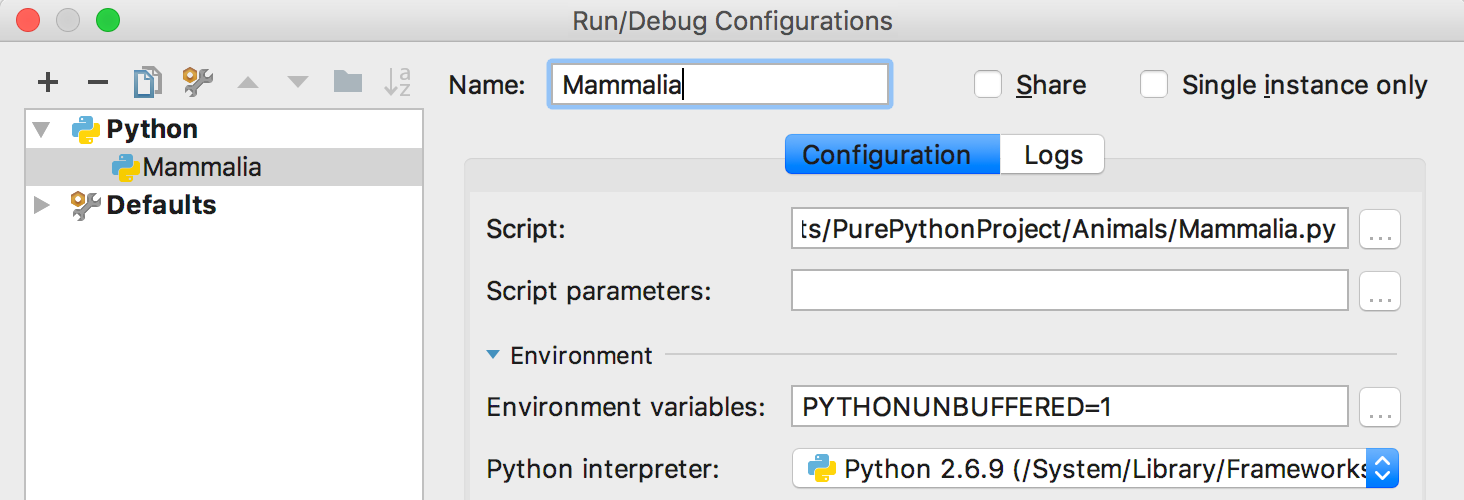This screenshot has width=1464, height=500.
Task: Click Environment variables ellipsis button
Action: [x=1380, y=408]
